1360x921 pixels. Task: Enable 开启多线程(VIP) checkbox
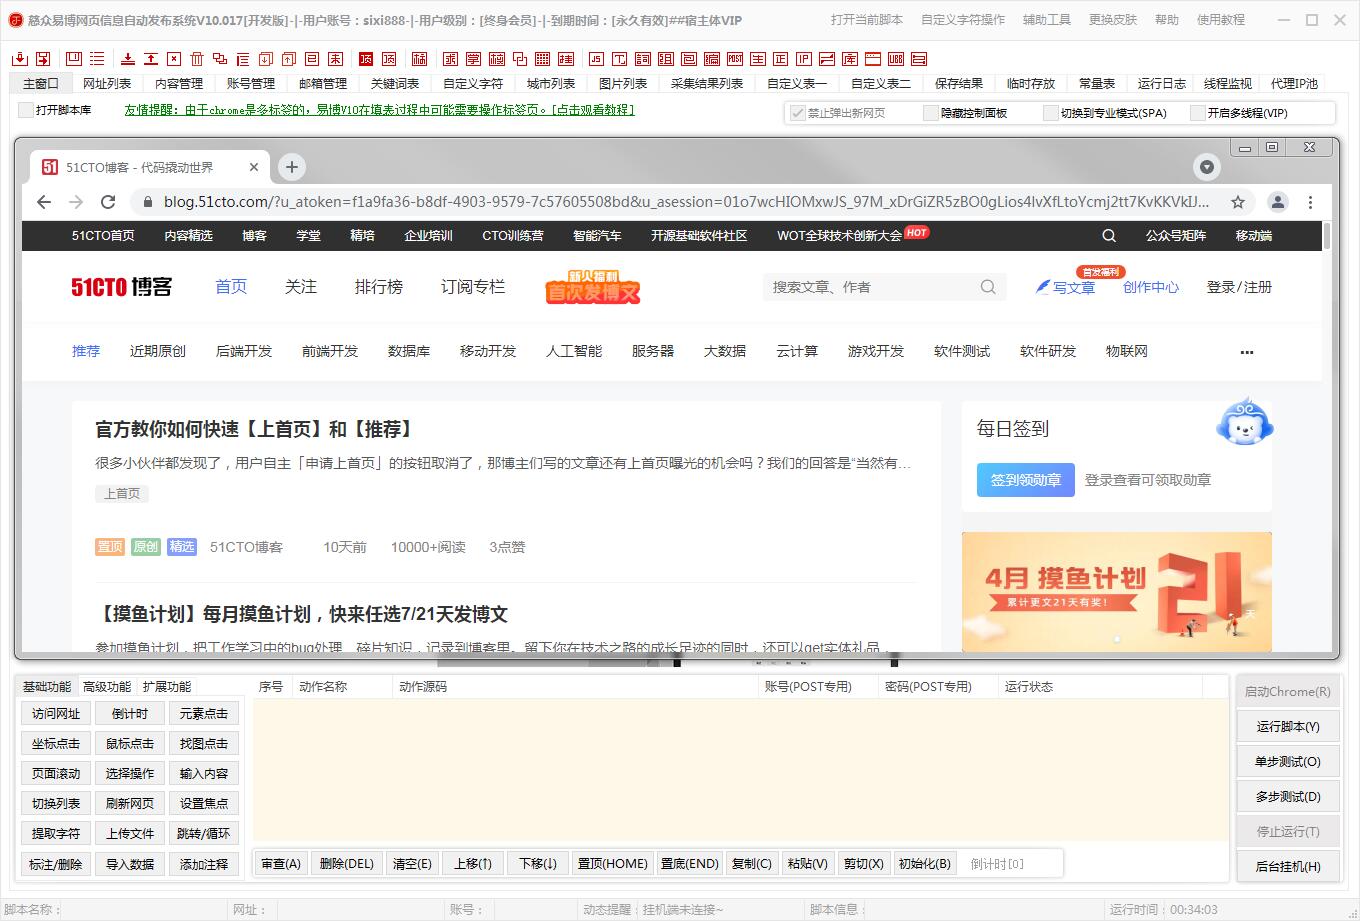click(1197, 113)
